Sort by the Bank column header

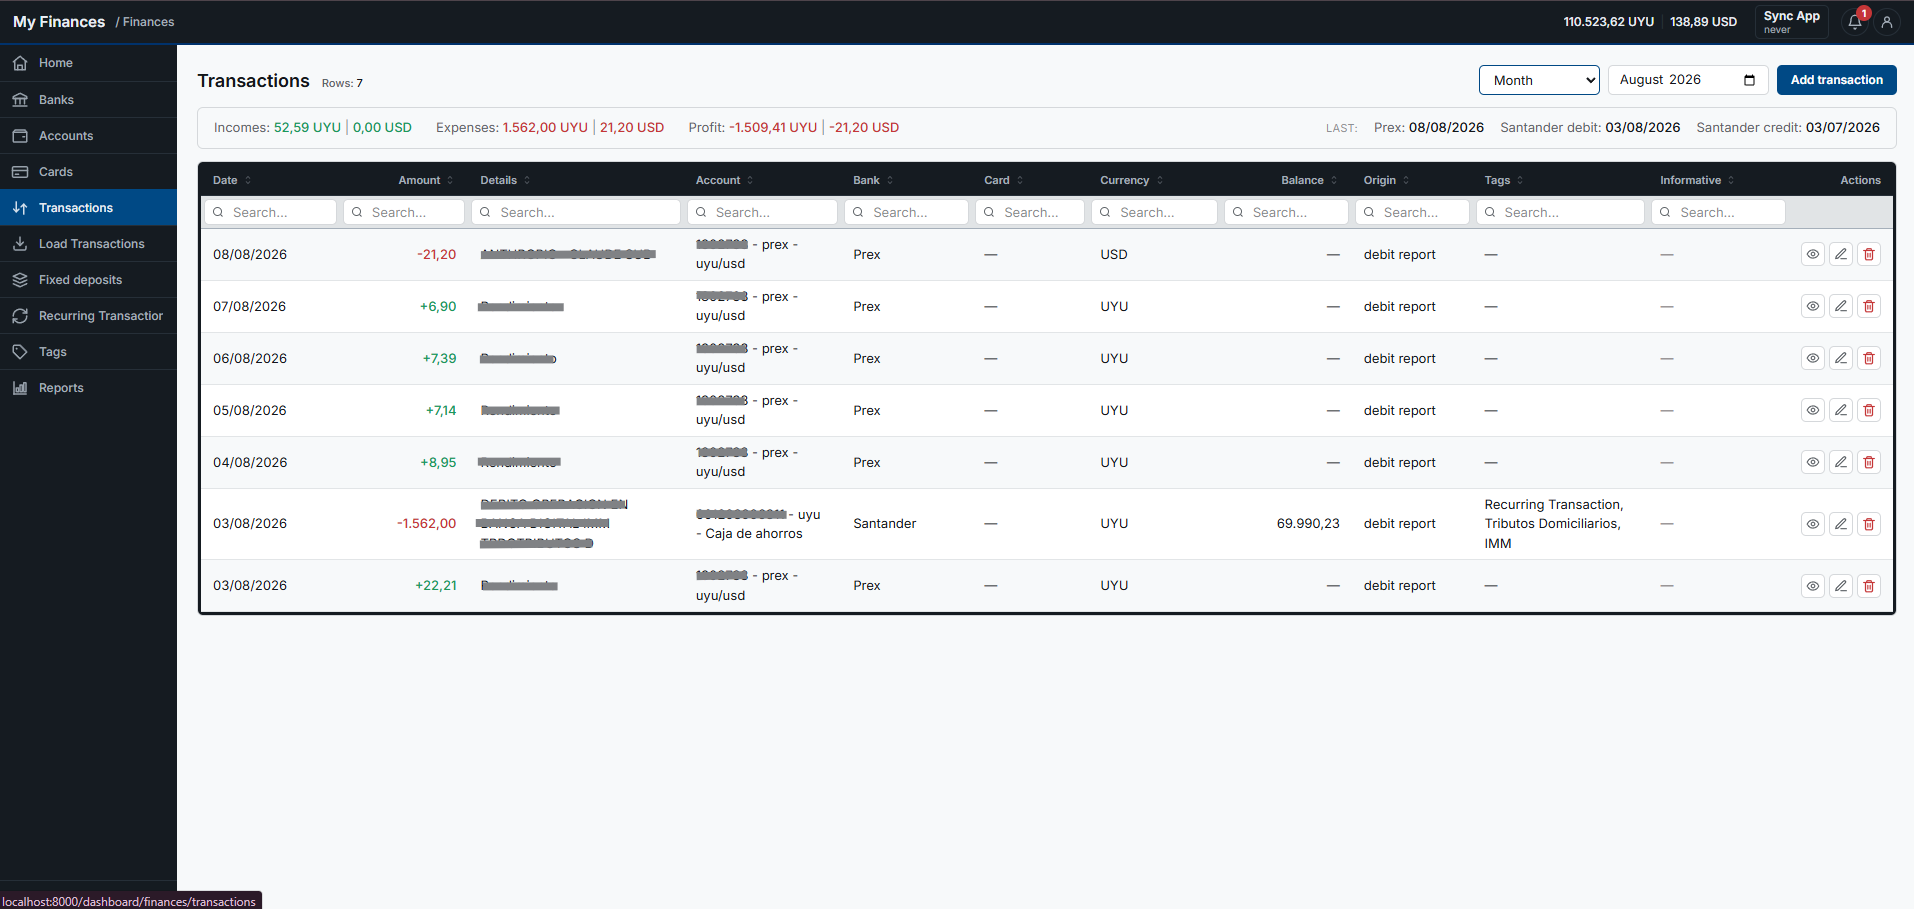coord(873,180)
